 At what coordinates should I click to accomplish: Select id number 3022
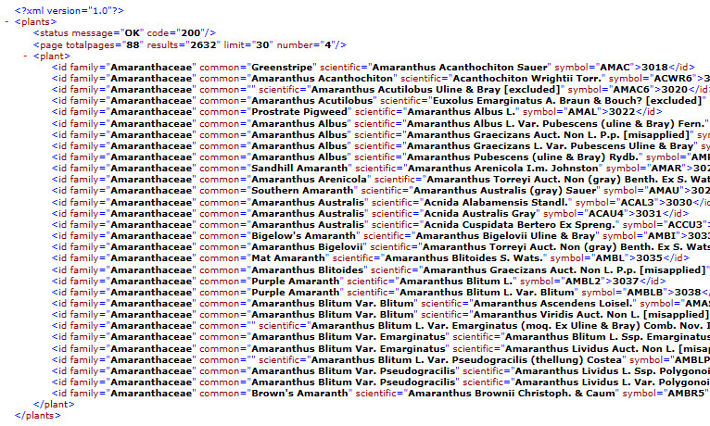[622, 111]
